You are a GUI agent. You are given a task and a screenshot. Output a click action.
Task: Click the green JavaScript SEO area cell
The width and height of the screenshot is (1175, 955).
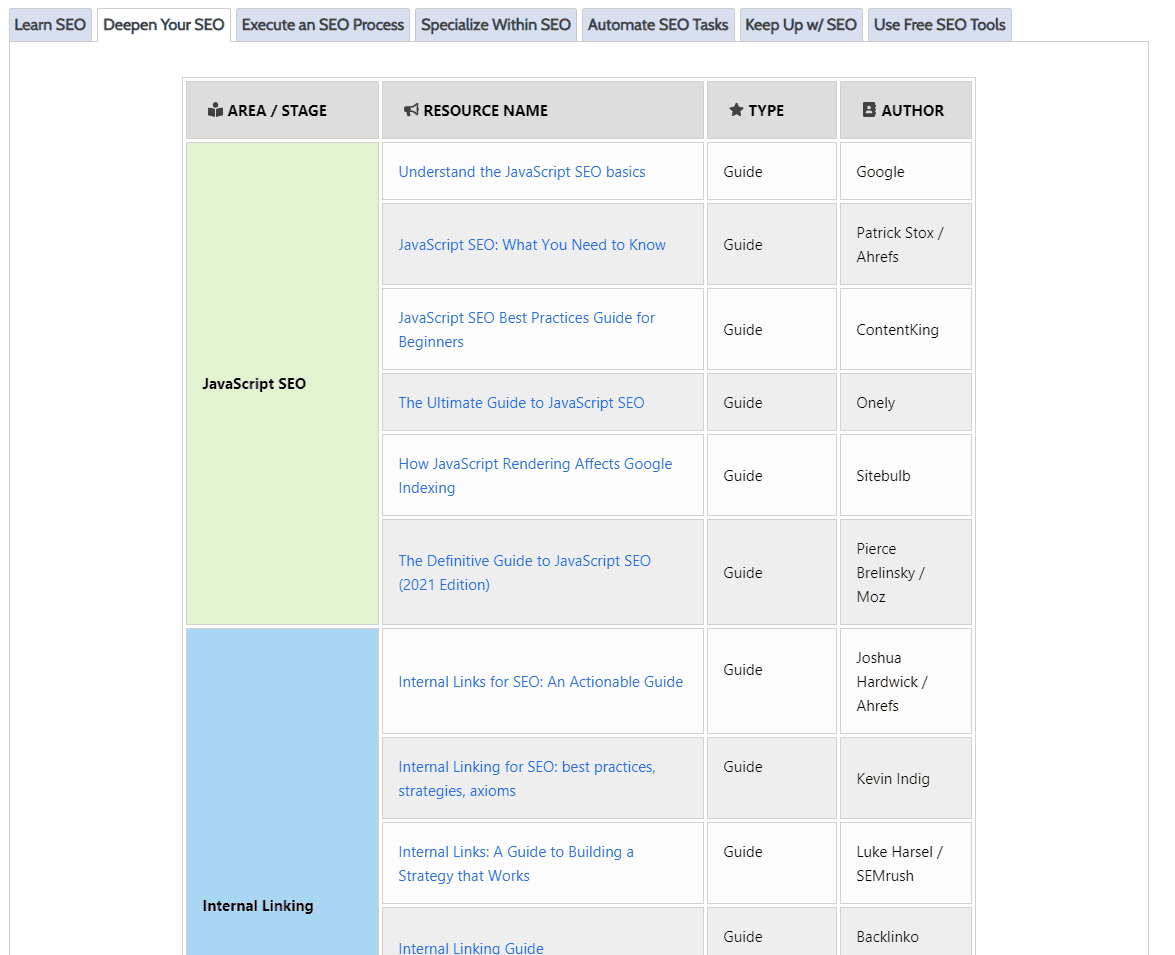point(282,300)
